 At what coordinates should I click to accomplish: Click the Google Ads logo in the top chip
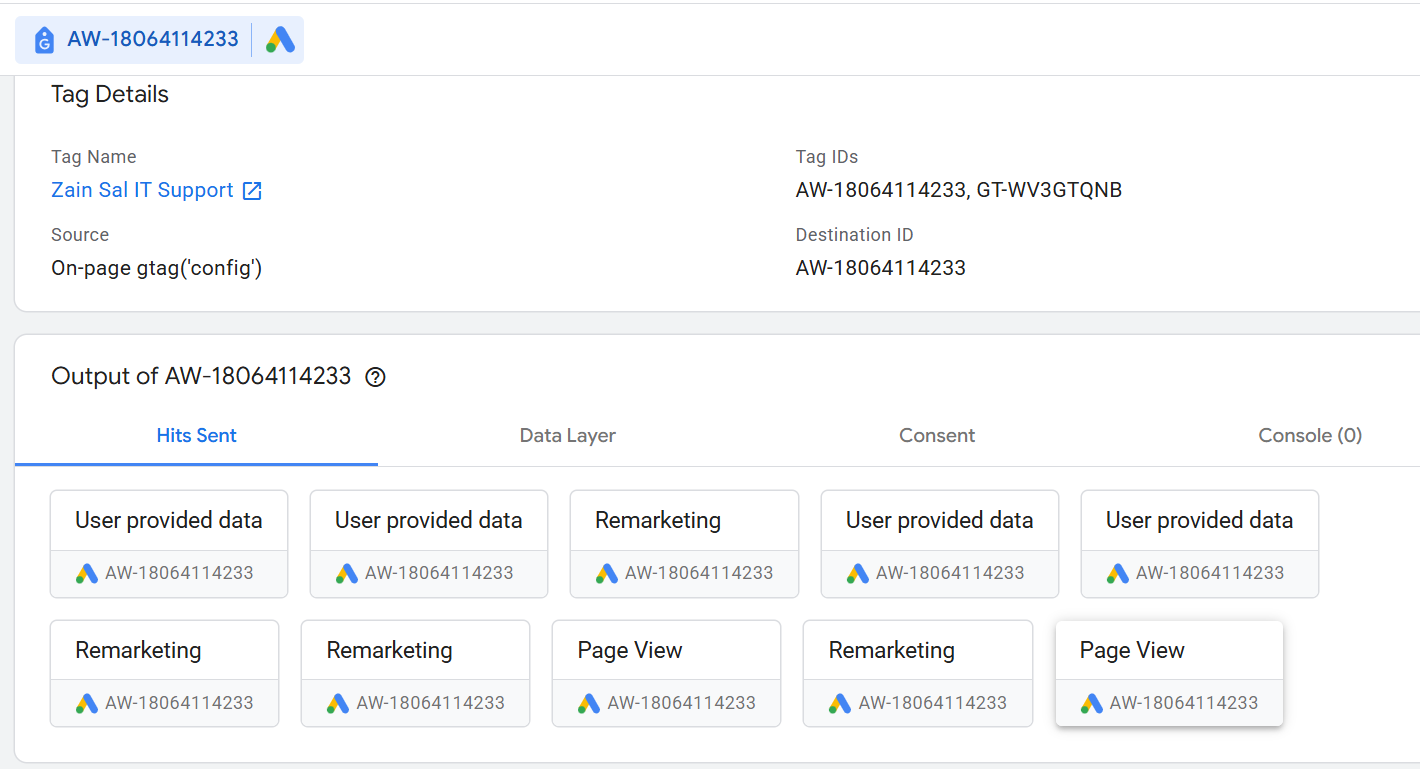coord(280,40)
